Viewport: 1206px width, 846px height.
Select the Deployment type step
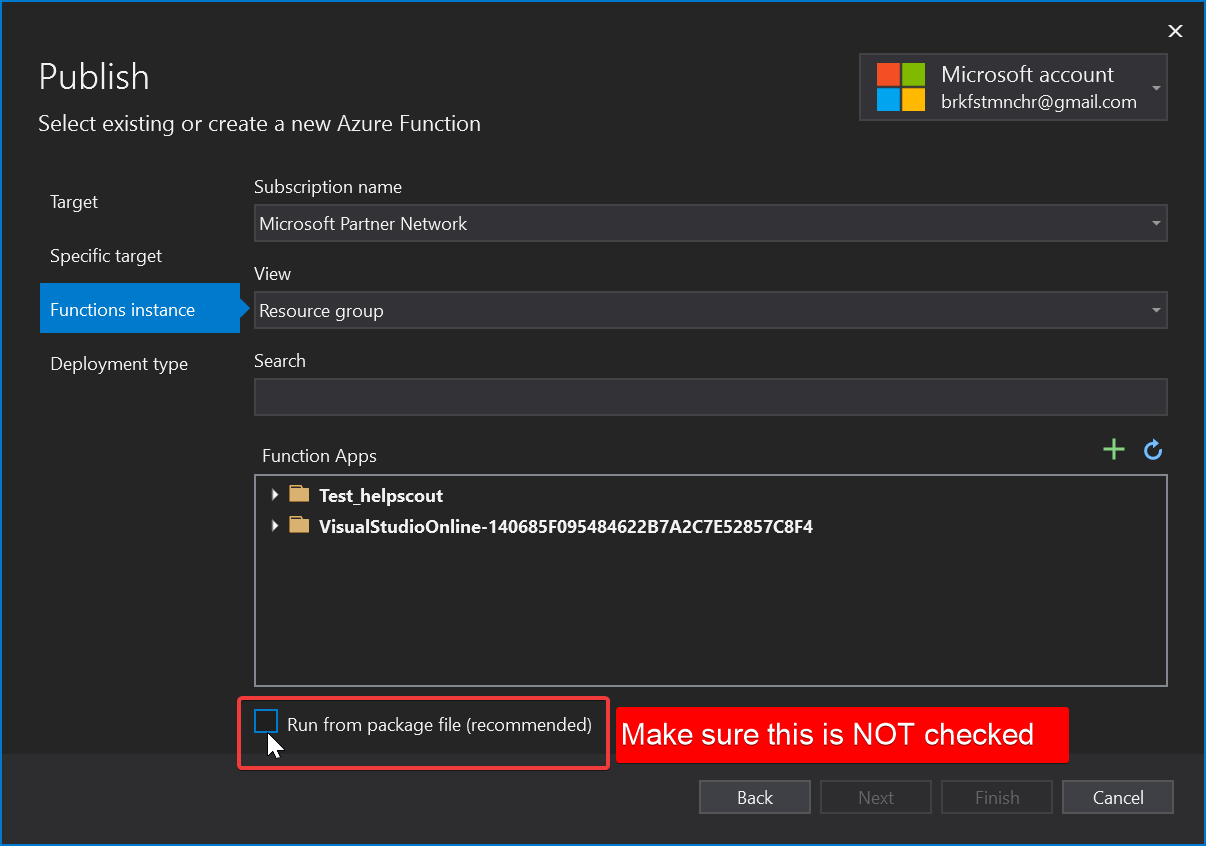coord(119,364)
